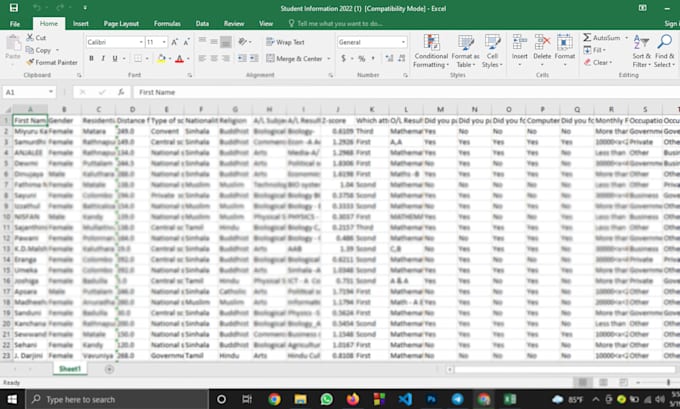This screenshot has width=680, height=409.
Task: Decrease font size with small A
Action: click(186, 42)
